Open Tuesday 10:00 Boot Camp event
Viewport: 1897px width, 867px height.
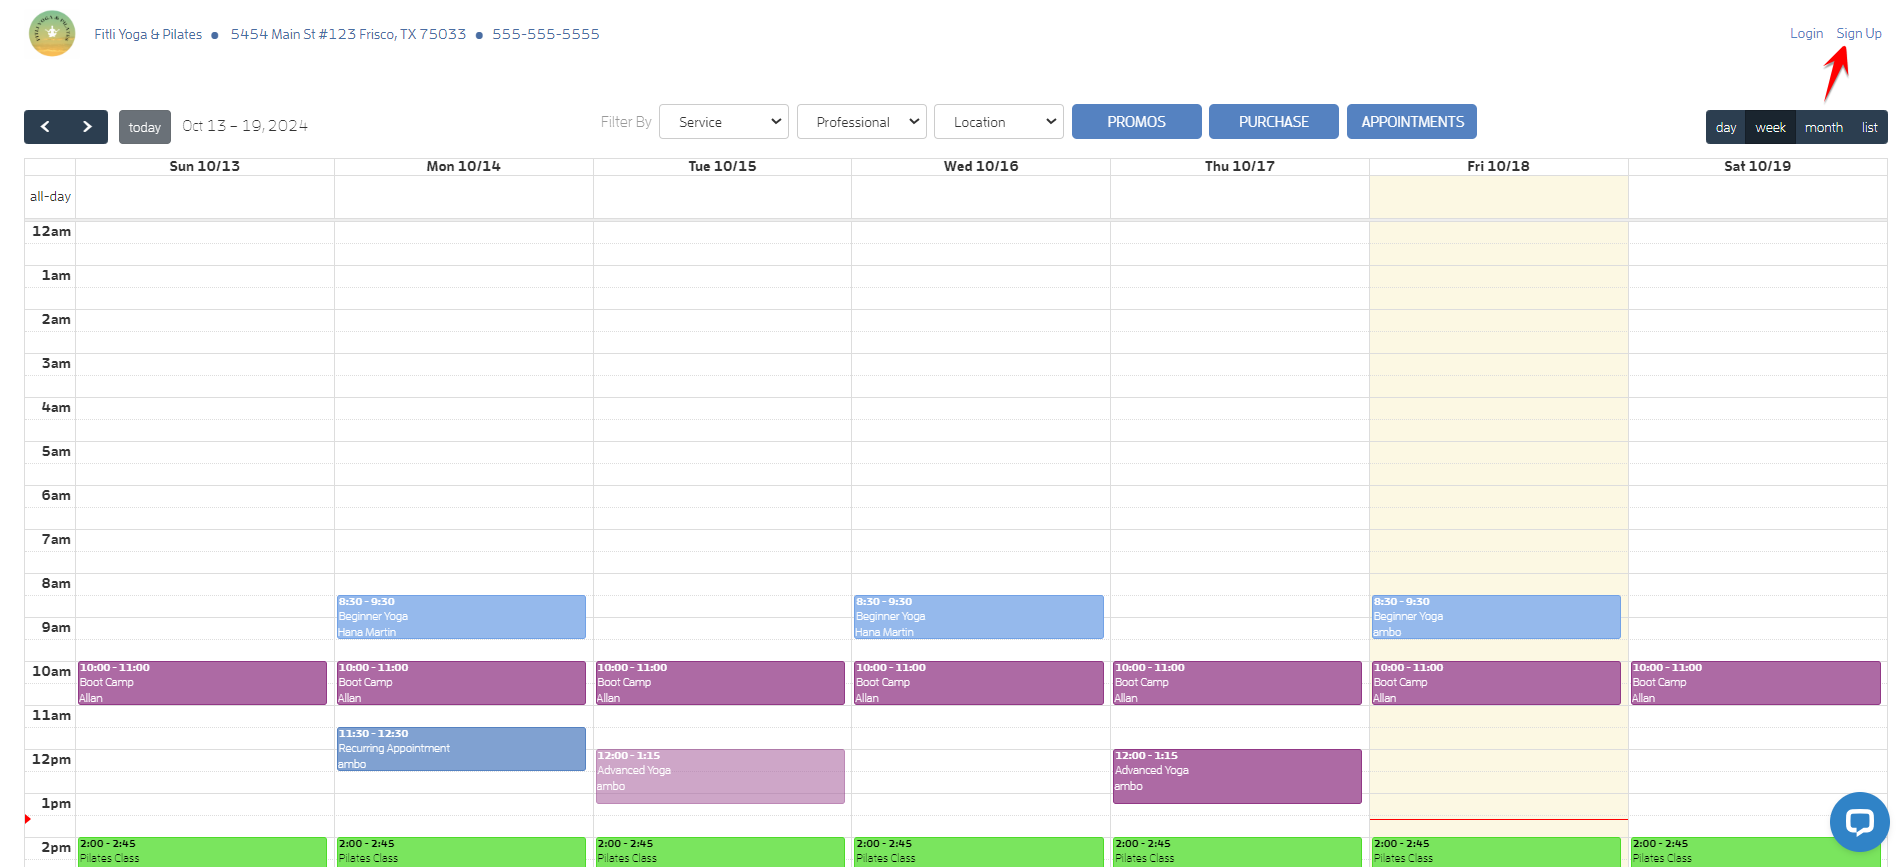tap(720, 683)
